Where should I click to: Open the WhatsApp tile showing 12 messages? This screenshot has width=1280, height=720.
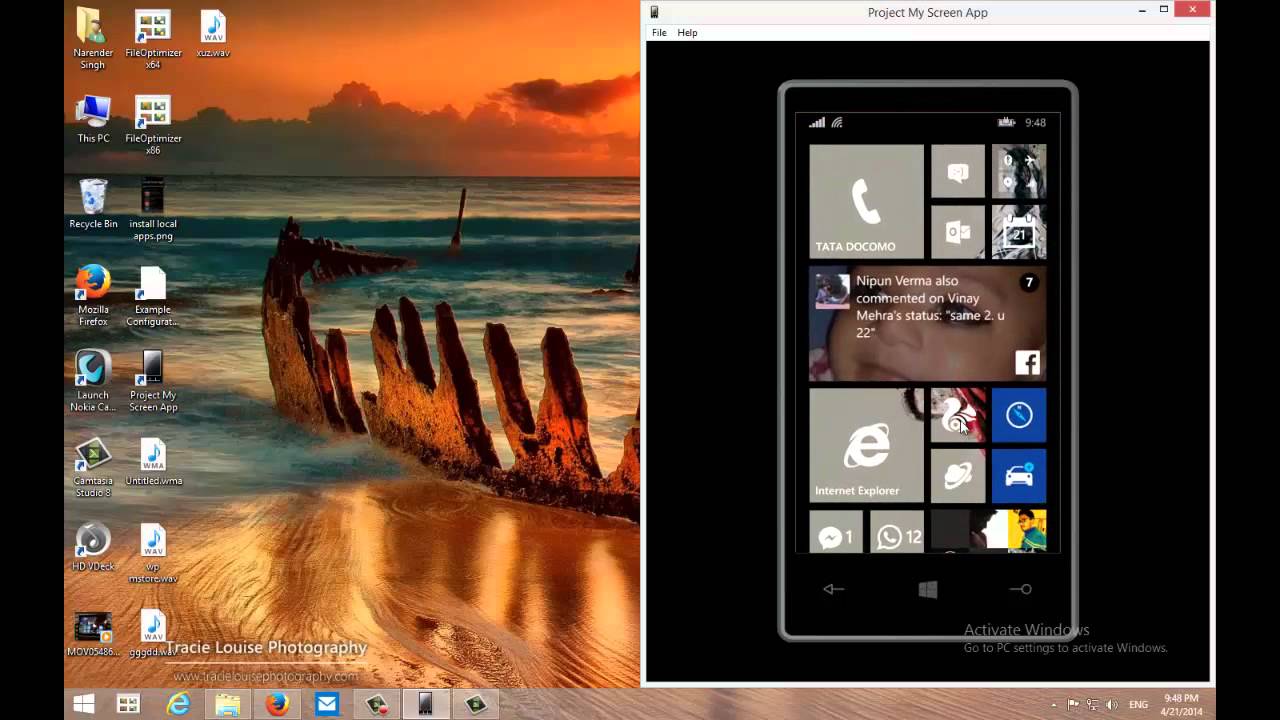tap(896, 536)
